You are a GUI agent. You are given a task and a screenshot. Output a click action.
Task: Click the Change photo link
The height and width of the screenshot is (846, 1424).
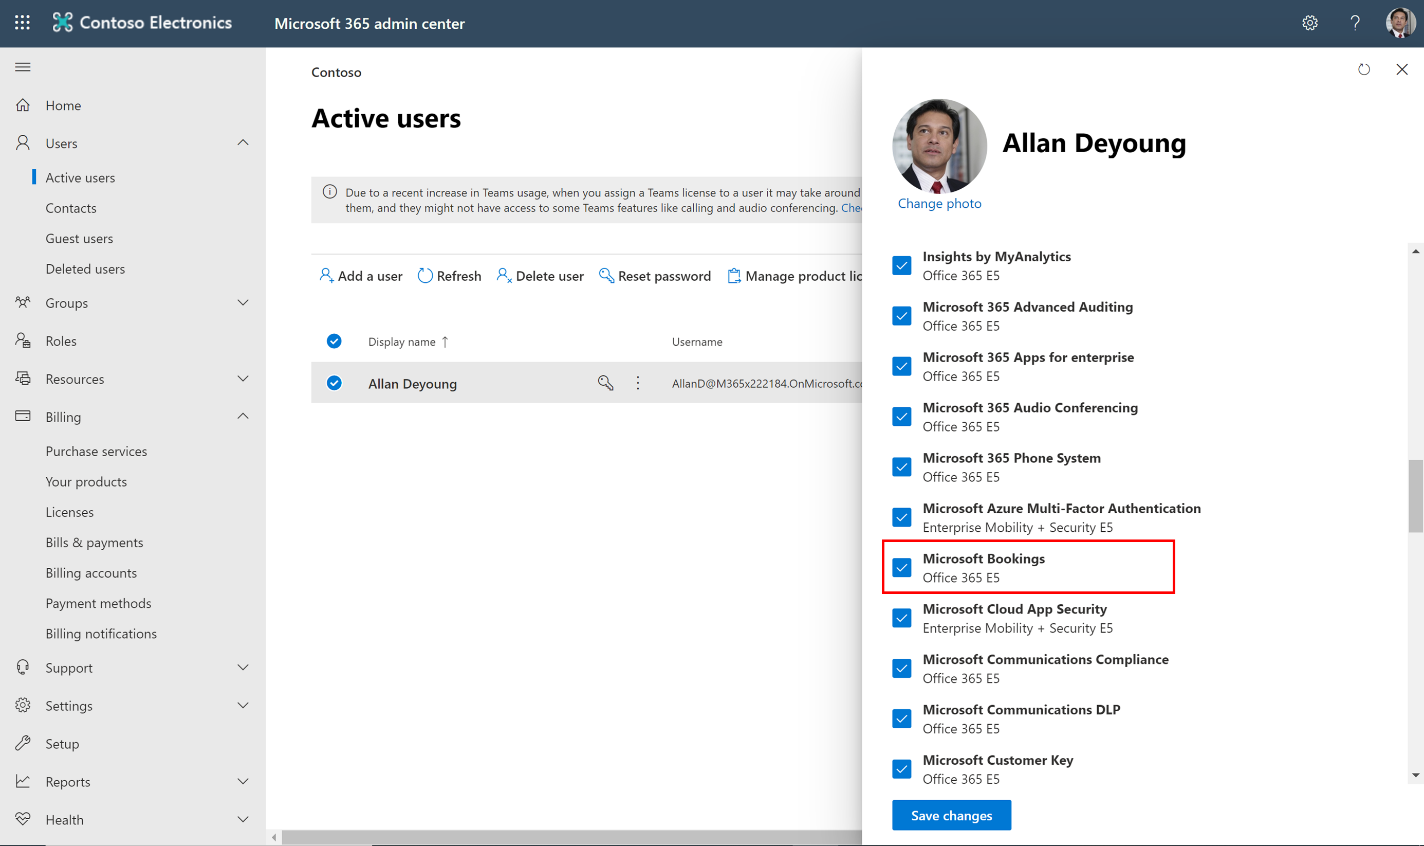[939, 203]
